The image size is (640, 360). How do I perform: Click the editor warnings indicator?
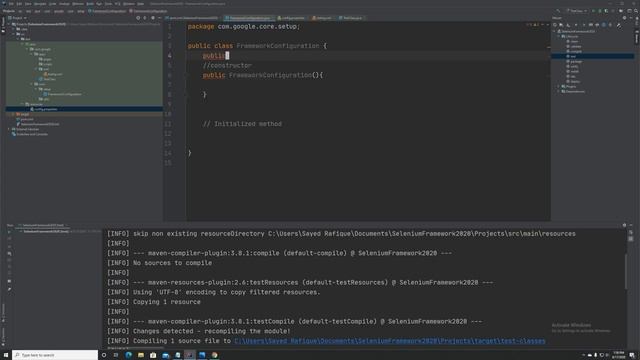(x=533, y=24)
